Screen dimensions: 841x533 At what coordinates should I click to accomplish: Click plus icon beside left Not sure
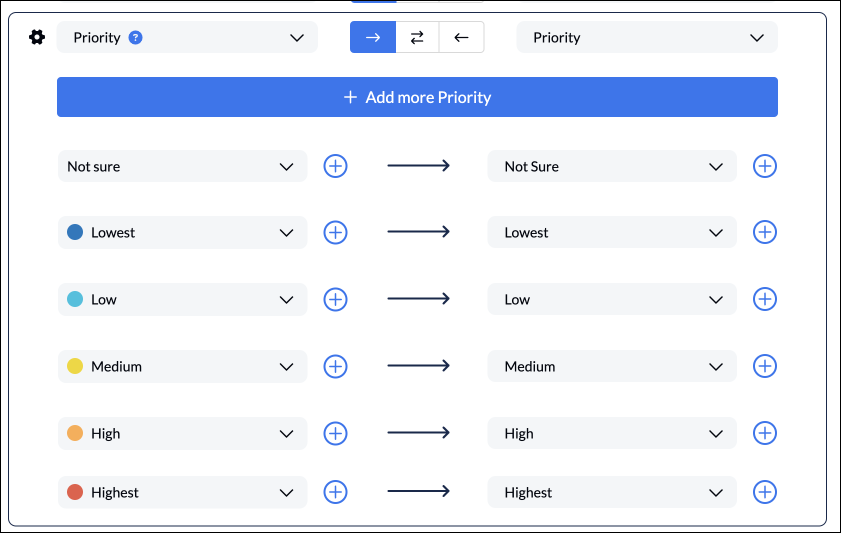coord(335,166)
